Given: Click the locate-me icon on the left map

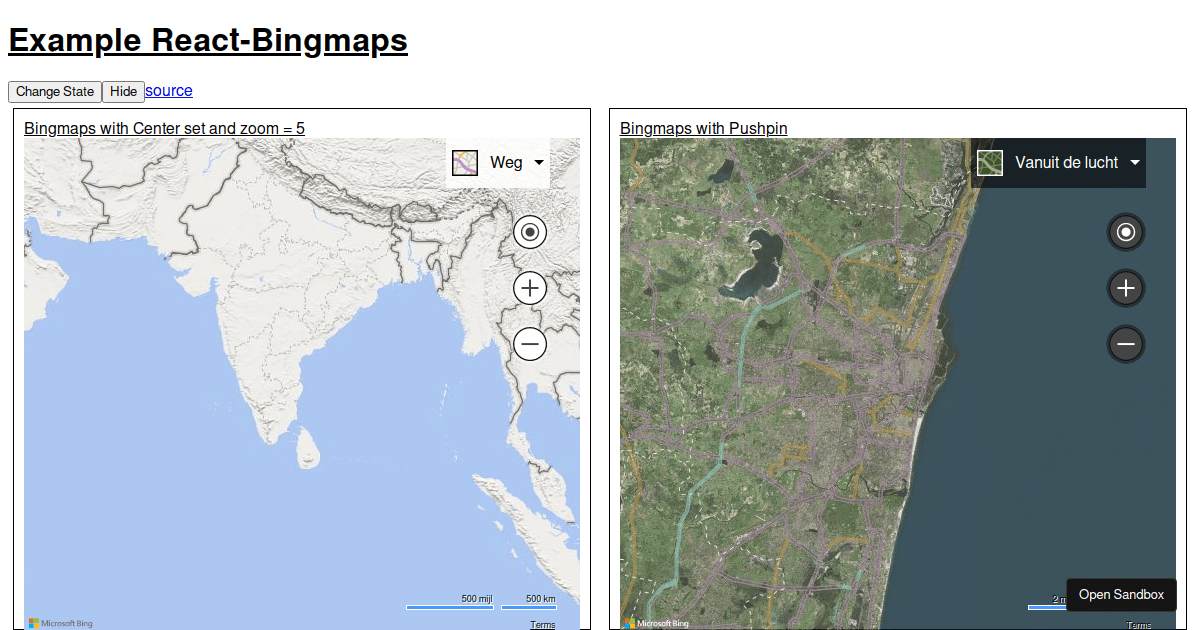Looking at the screenshot, I should coord(530,232).
